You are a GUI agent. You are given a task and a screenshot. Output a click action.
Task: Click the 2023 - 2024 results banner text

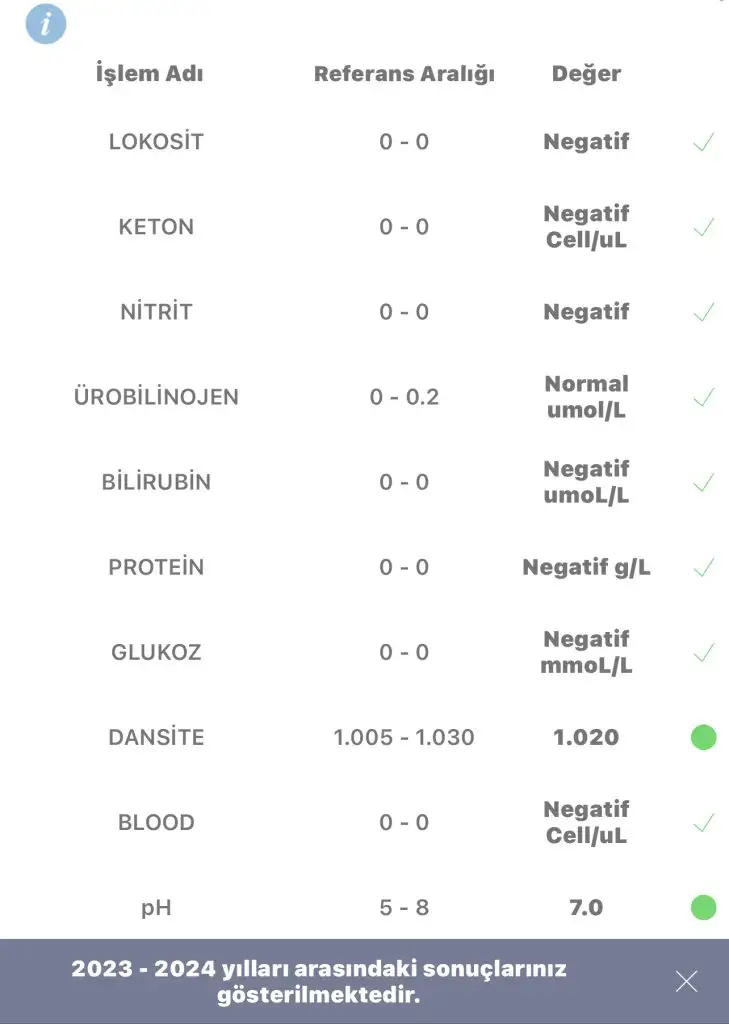pyautogui.click(x=319, y=982)
